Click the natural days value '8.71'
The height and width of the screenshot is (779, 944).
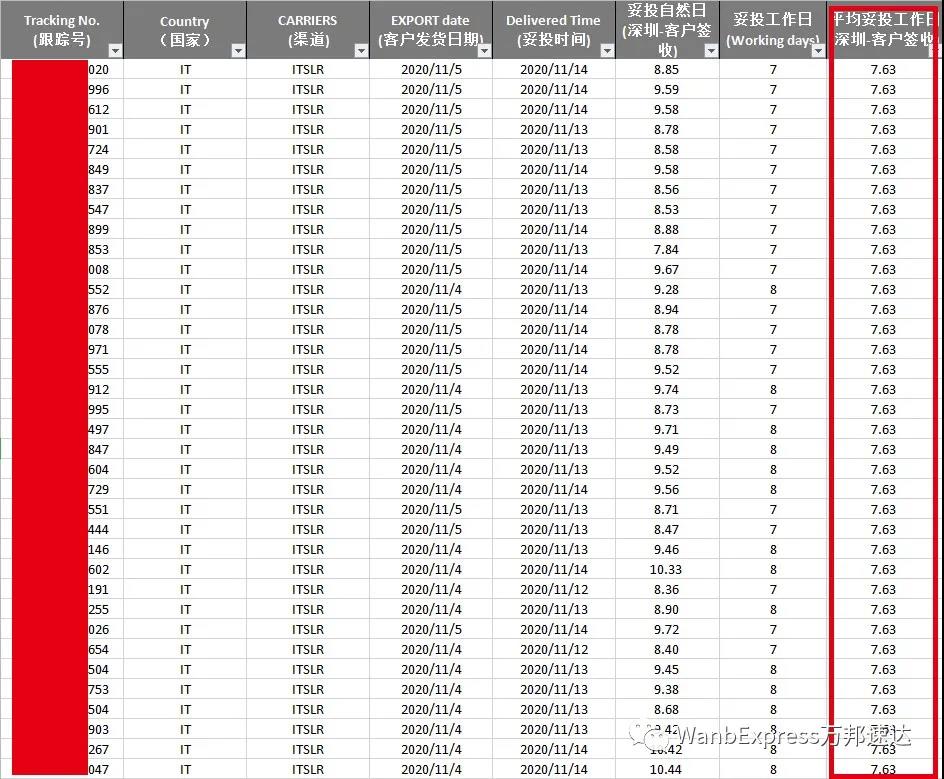[x=666, y=509]
